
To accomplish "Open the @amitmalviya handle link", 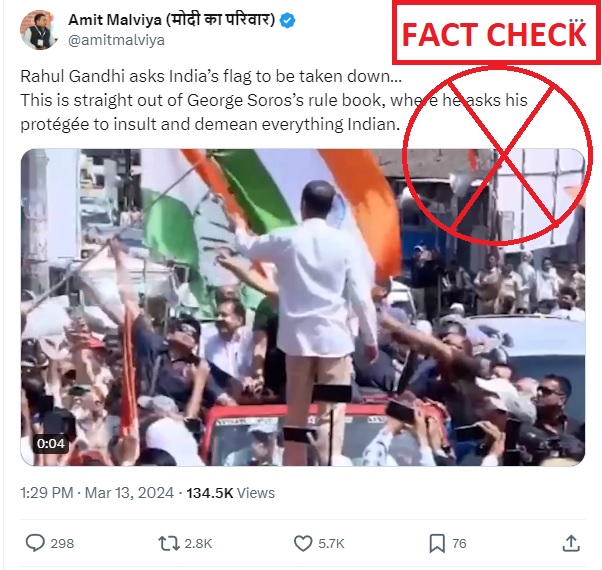I will click(x=116, y=40).
